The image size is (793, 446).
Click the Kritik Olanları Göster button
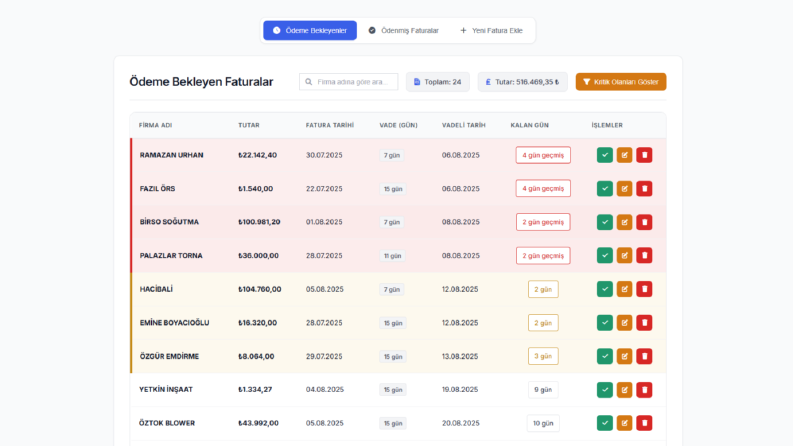click(x=621, y=82)
